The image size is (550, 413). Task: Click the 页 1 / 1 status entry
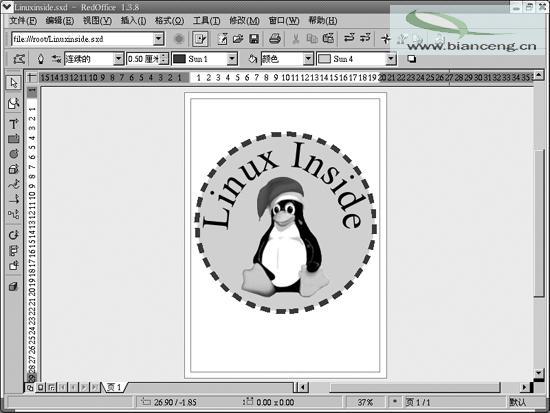tap(417, 402)
